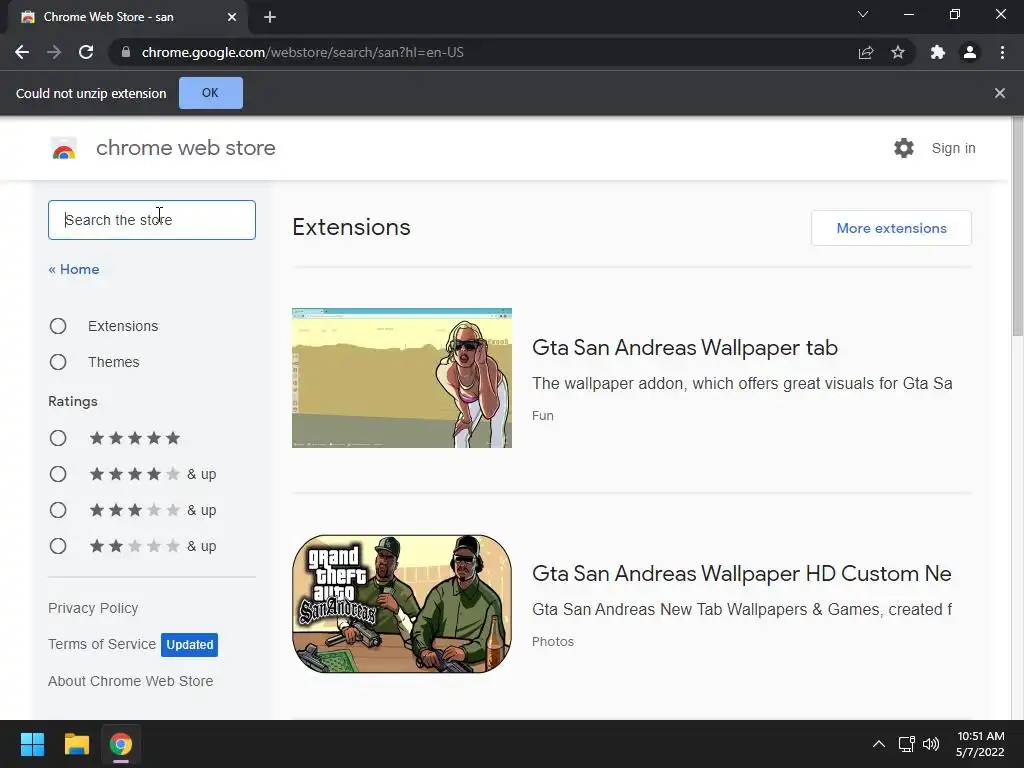Dismiss the unzip error infobar with X
The height and width of the screenshot is (768, 1024).
(x=1000, y=93)
